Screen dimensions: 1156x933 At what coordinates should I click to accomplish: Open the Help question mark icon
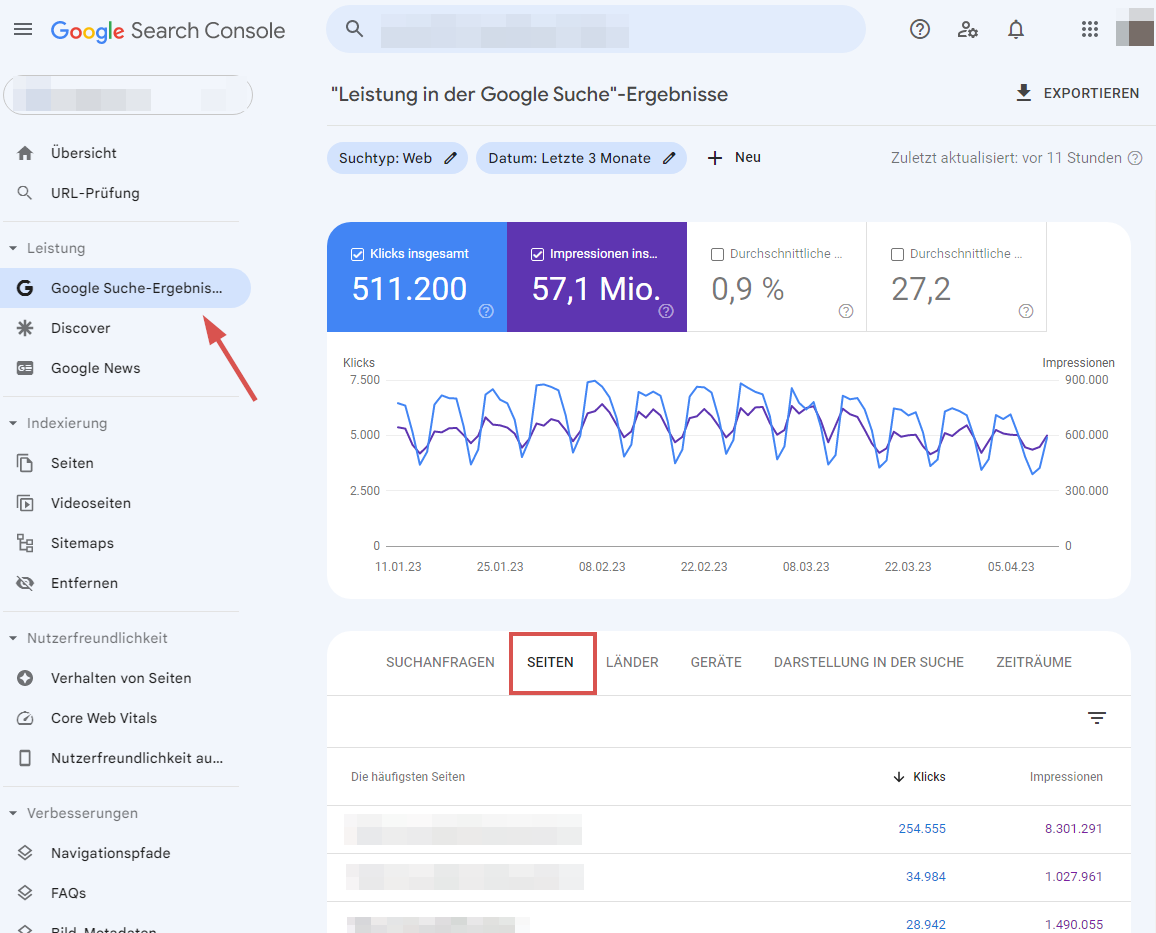pos(919,29)
